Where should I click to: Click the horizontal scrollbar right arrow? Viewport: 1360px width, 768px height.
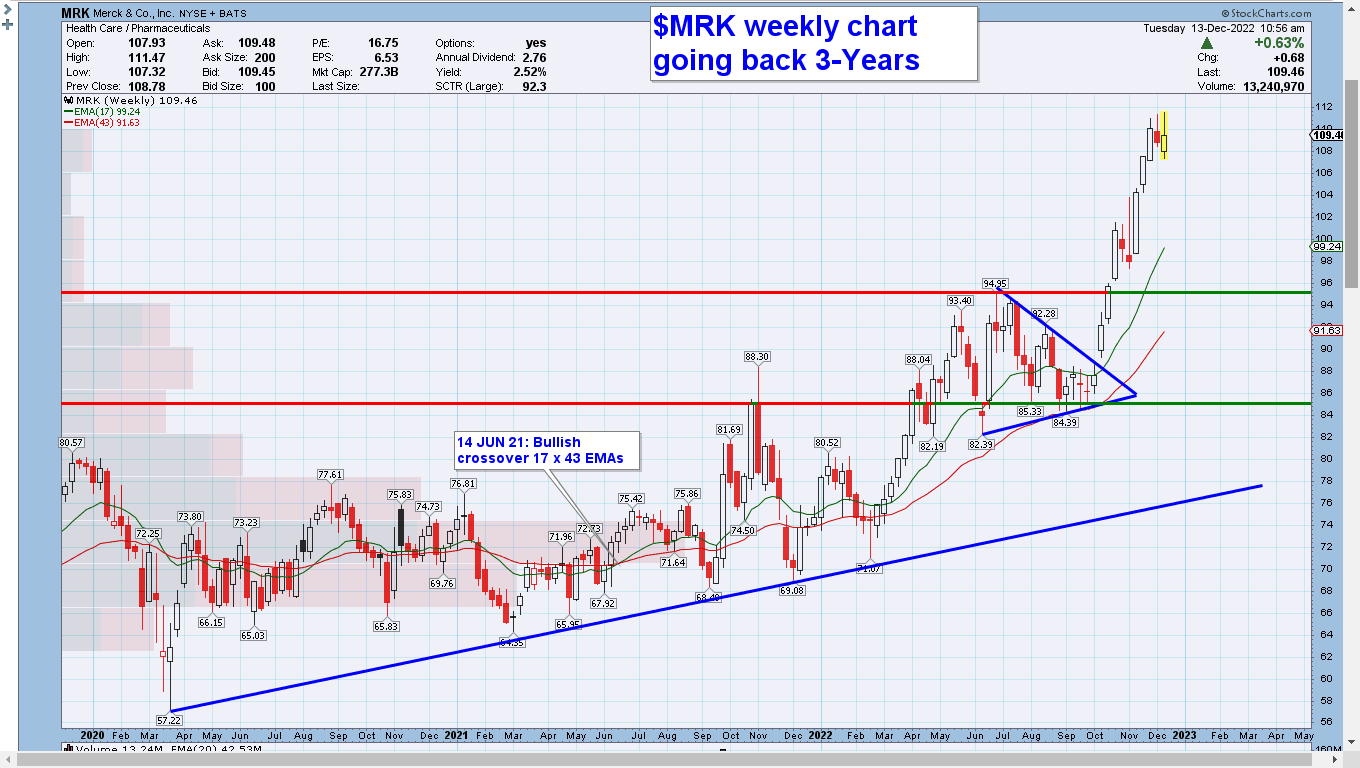pos(1334,760)
